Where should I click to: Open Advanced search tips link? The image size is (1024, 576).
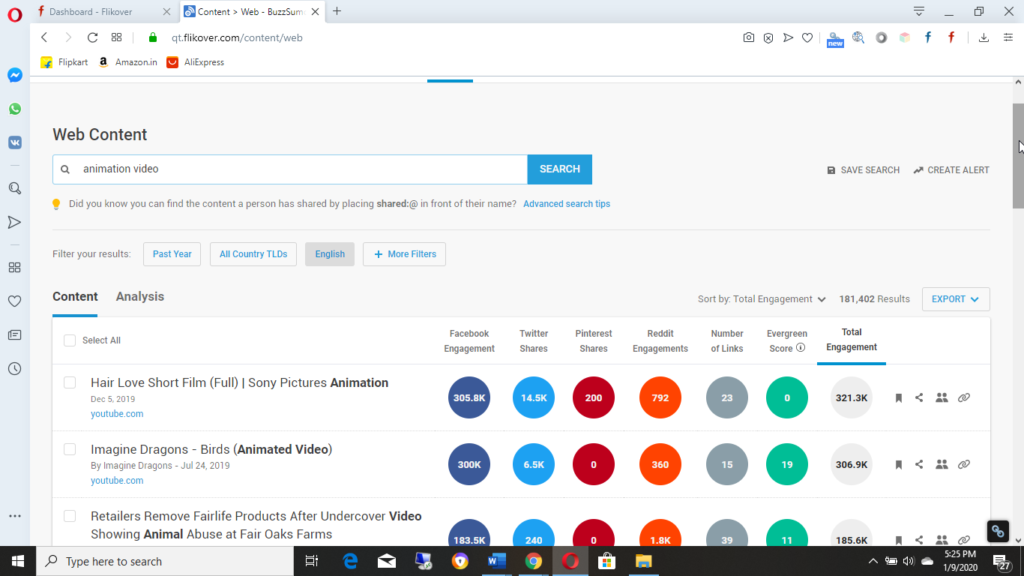click(x=566, y=204)
